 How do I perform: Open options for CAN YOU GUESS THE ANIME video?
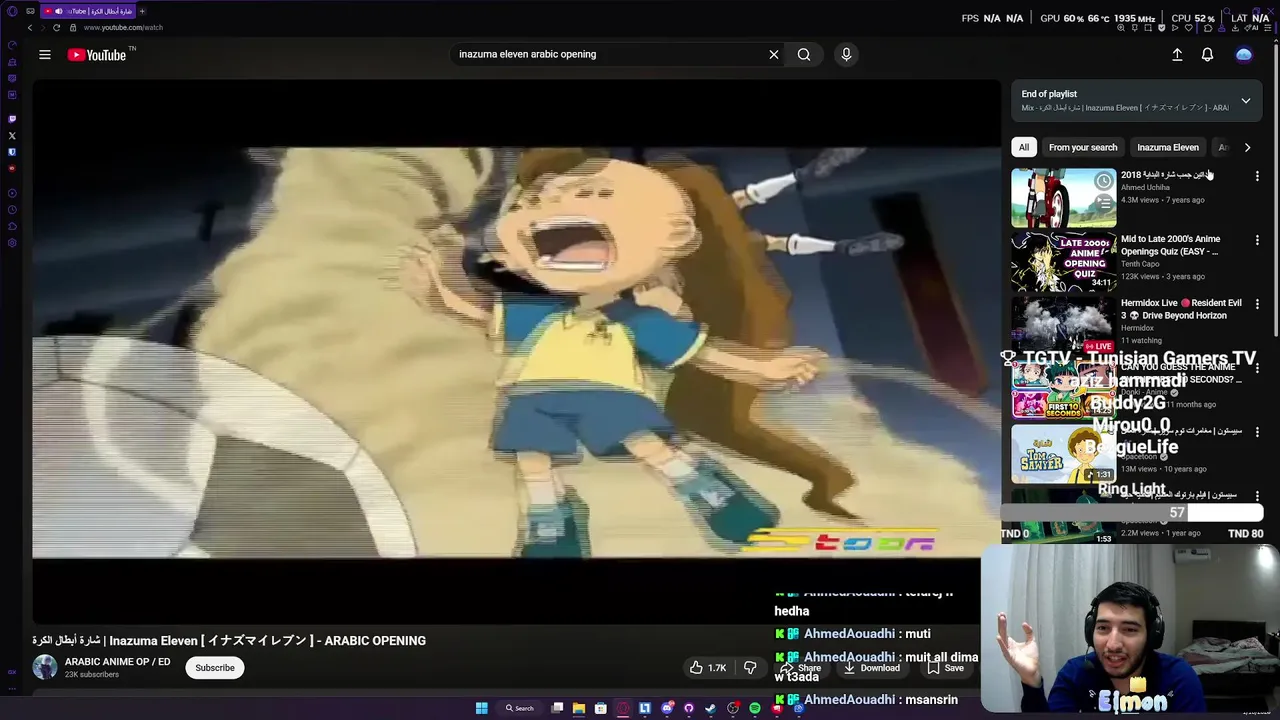click(1257, 368)
